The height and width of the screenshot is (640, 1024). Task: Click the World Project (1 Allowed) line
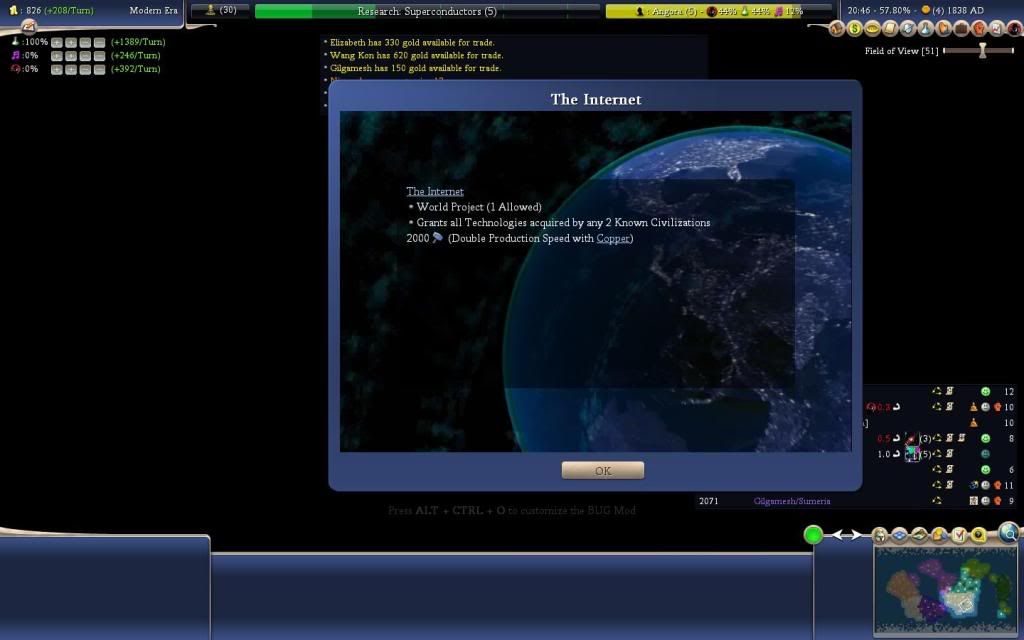tap(479, 207)
